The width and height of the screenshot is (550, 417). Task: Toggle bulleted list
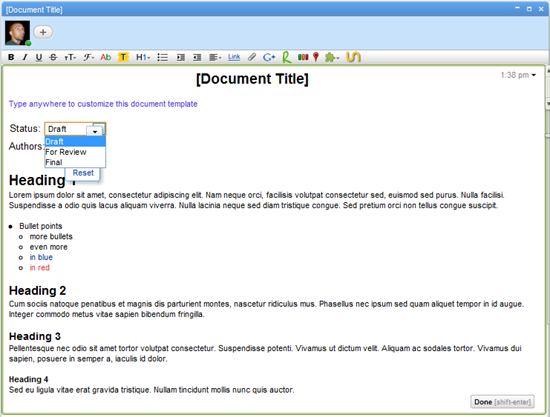[162, 57]
